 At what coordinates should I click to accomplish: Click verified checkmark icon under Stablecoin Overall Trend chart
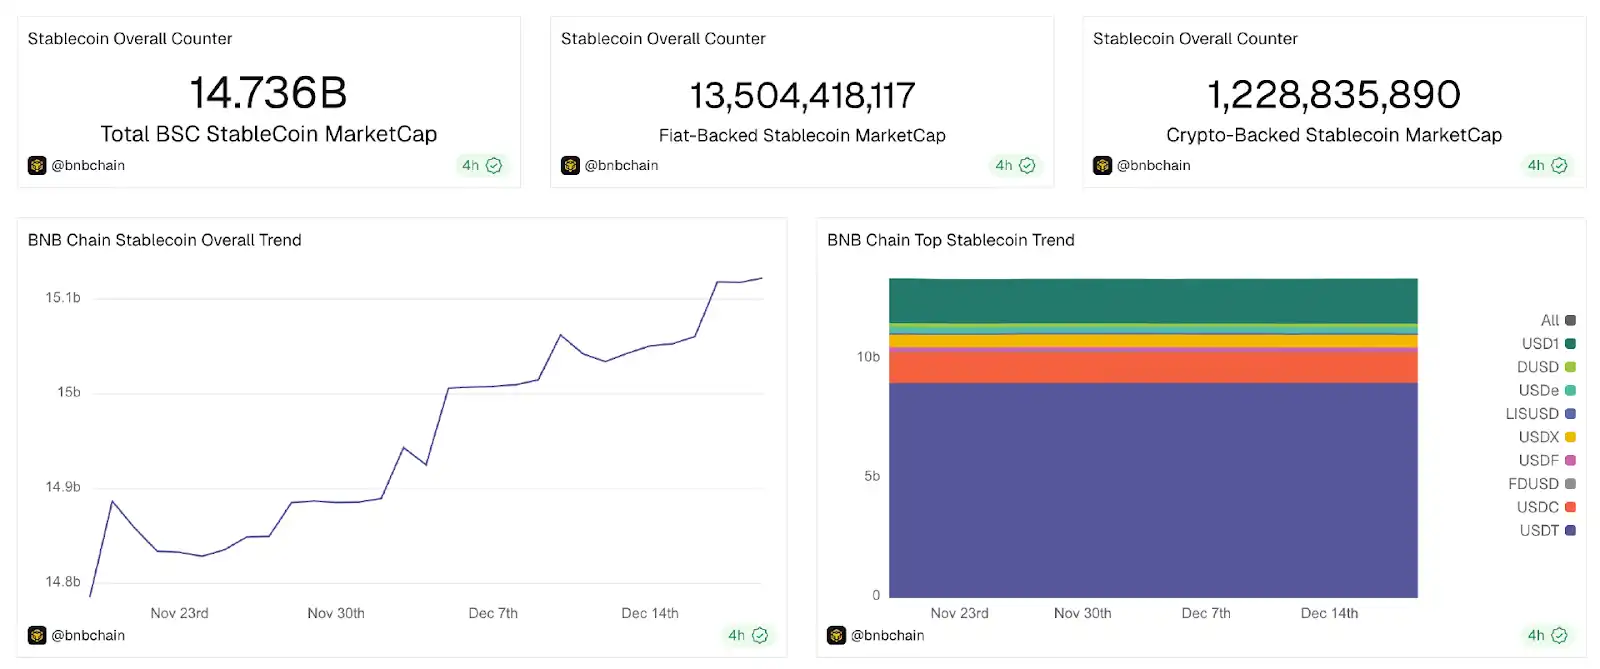coord(760,635)
